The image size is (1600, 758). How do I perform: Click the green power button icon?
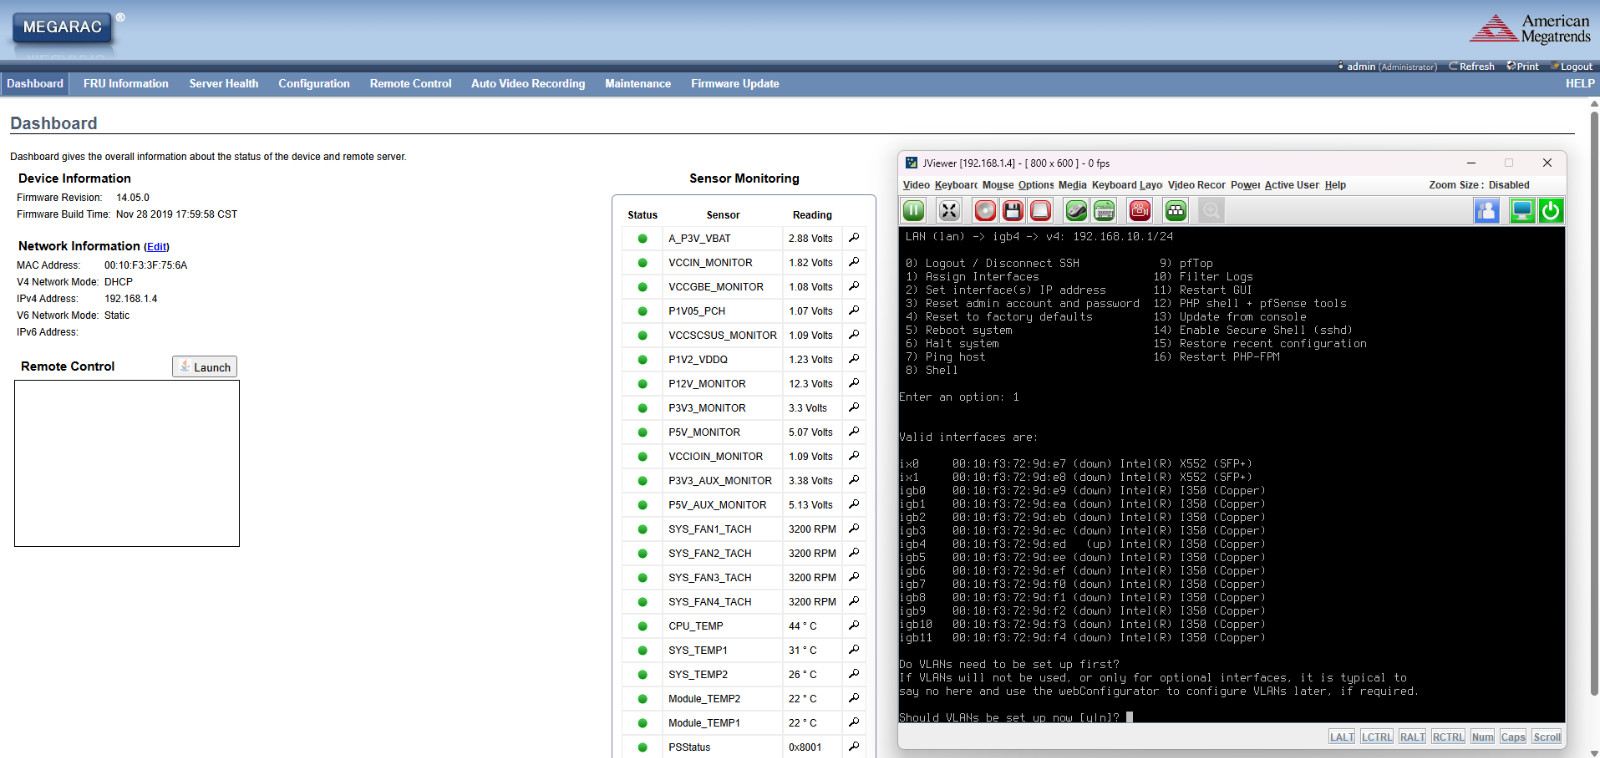[x=1551, y=210]
